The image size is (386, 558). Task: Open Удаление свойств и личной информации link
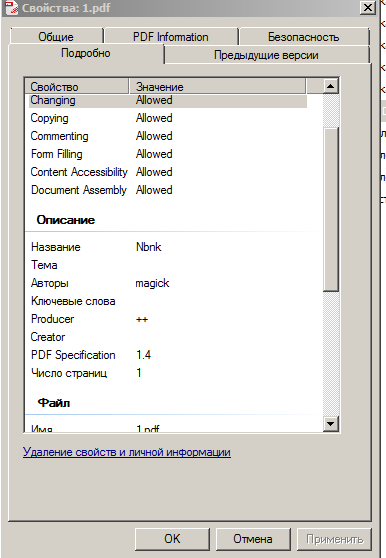[127, 452]
